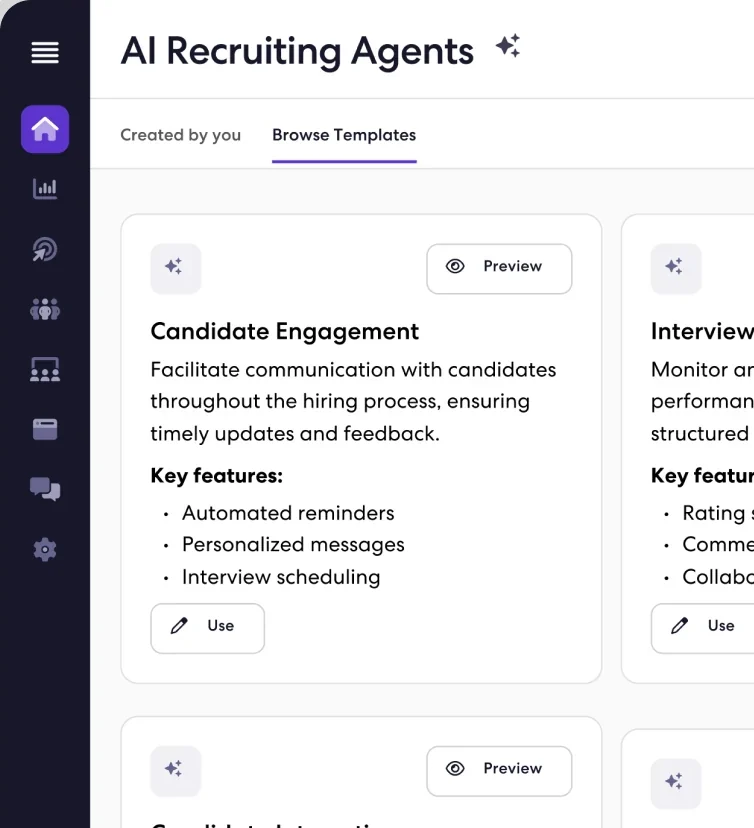Screen dimensions: 754x828
Task: Click the sparkle icon on bottom-right template card
Action: 676,784
